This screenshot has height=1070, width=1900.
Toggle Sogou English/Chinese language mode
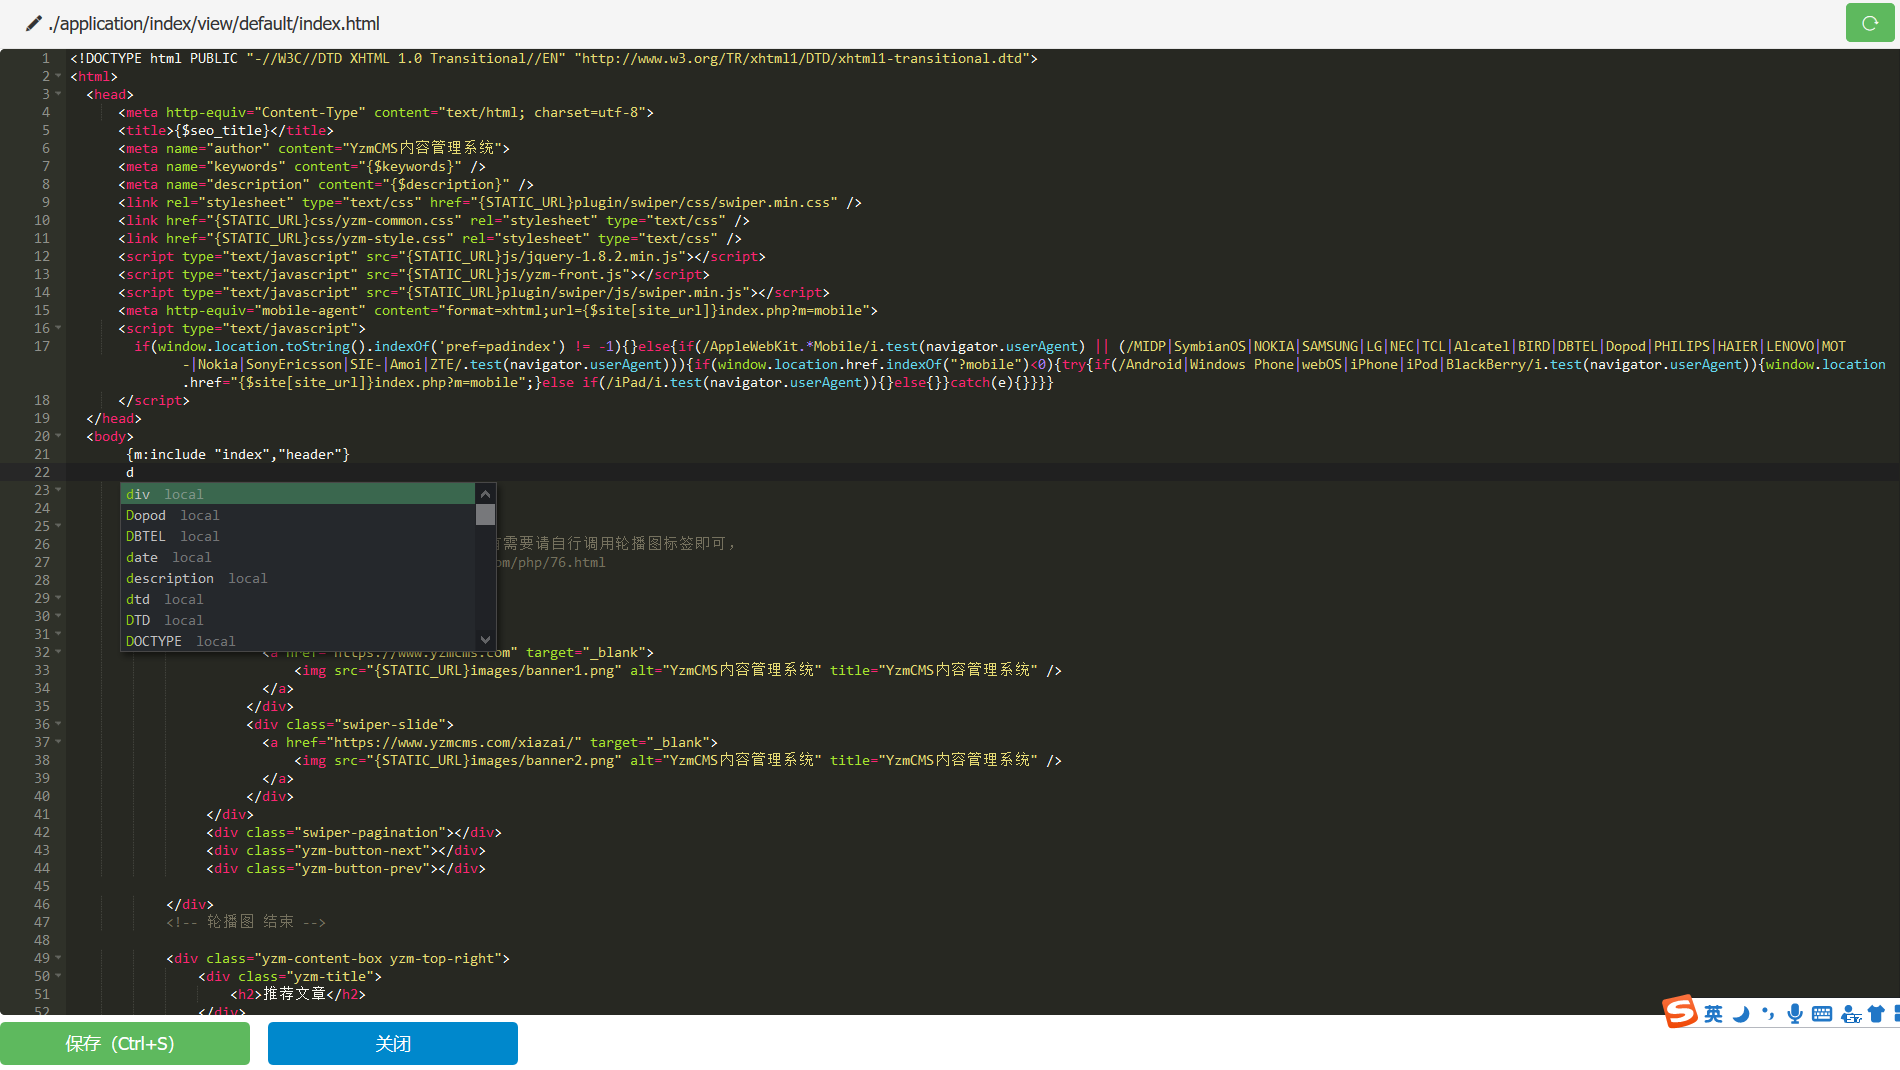click(1713, 1014)
